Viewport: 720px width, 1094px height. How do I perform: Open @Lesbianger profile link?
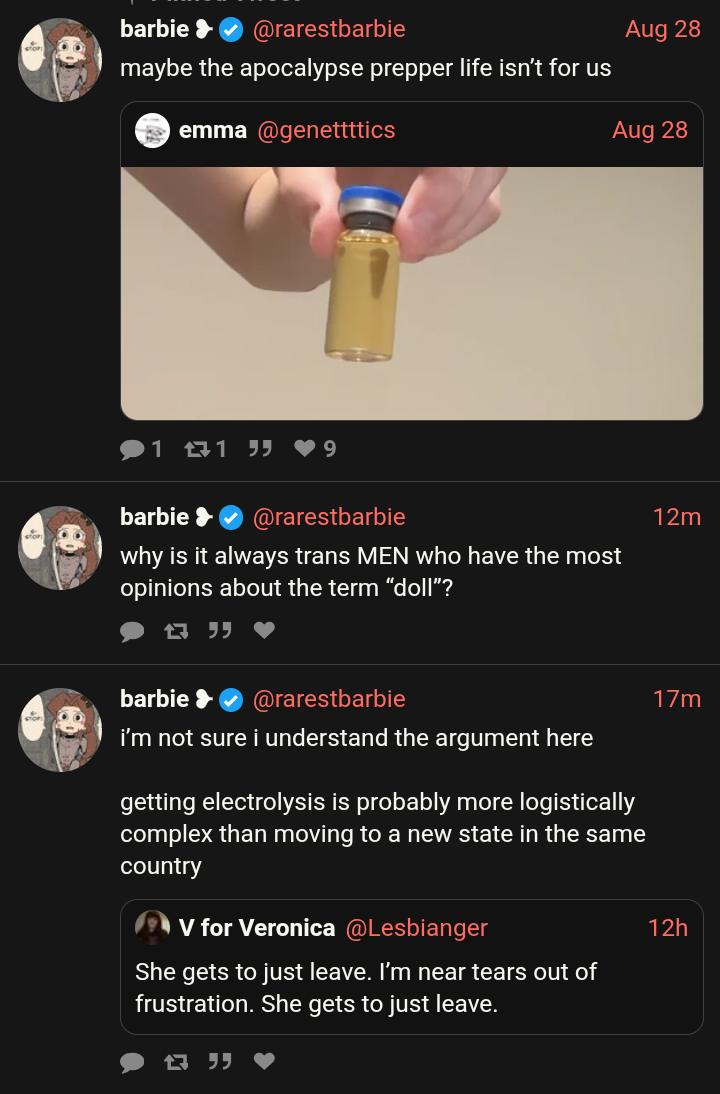coord(416,928)
